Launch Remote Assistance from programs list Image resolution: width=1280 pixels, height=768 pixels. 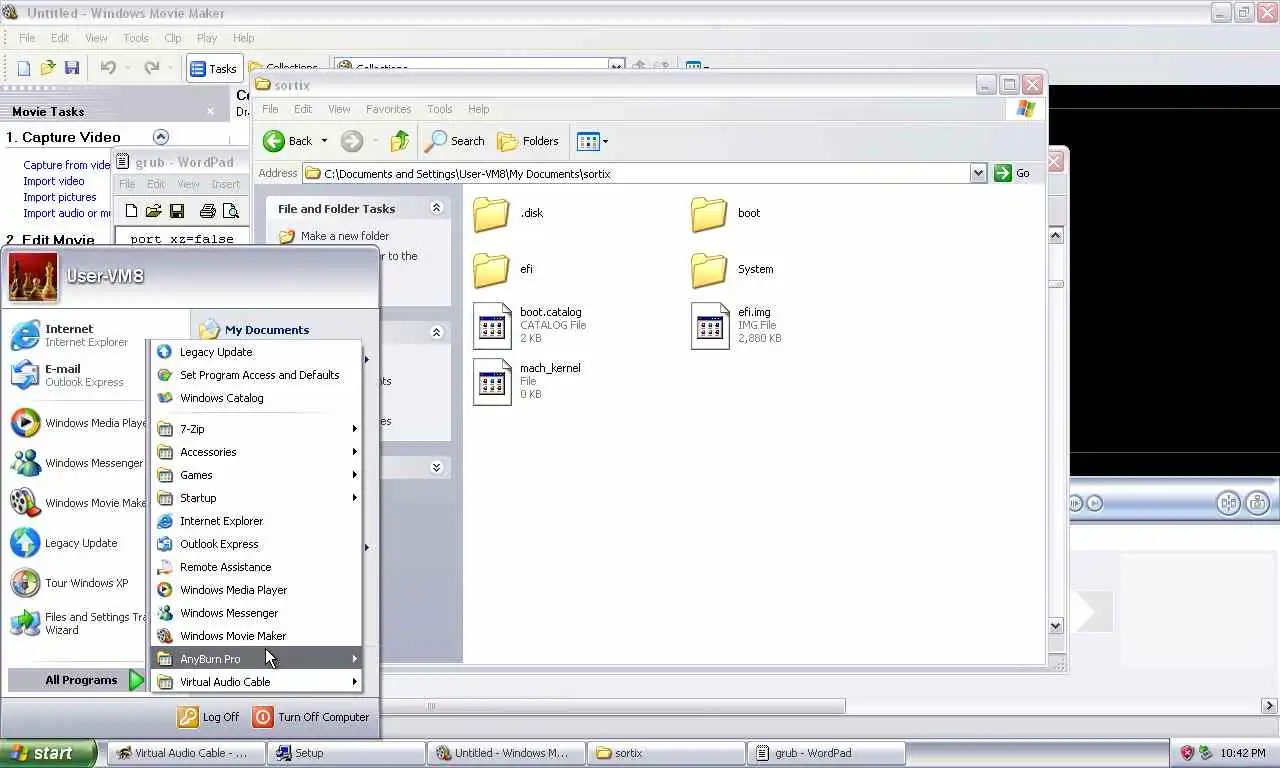click(256, 567)
